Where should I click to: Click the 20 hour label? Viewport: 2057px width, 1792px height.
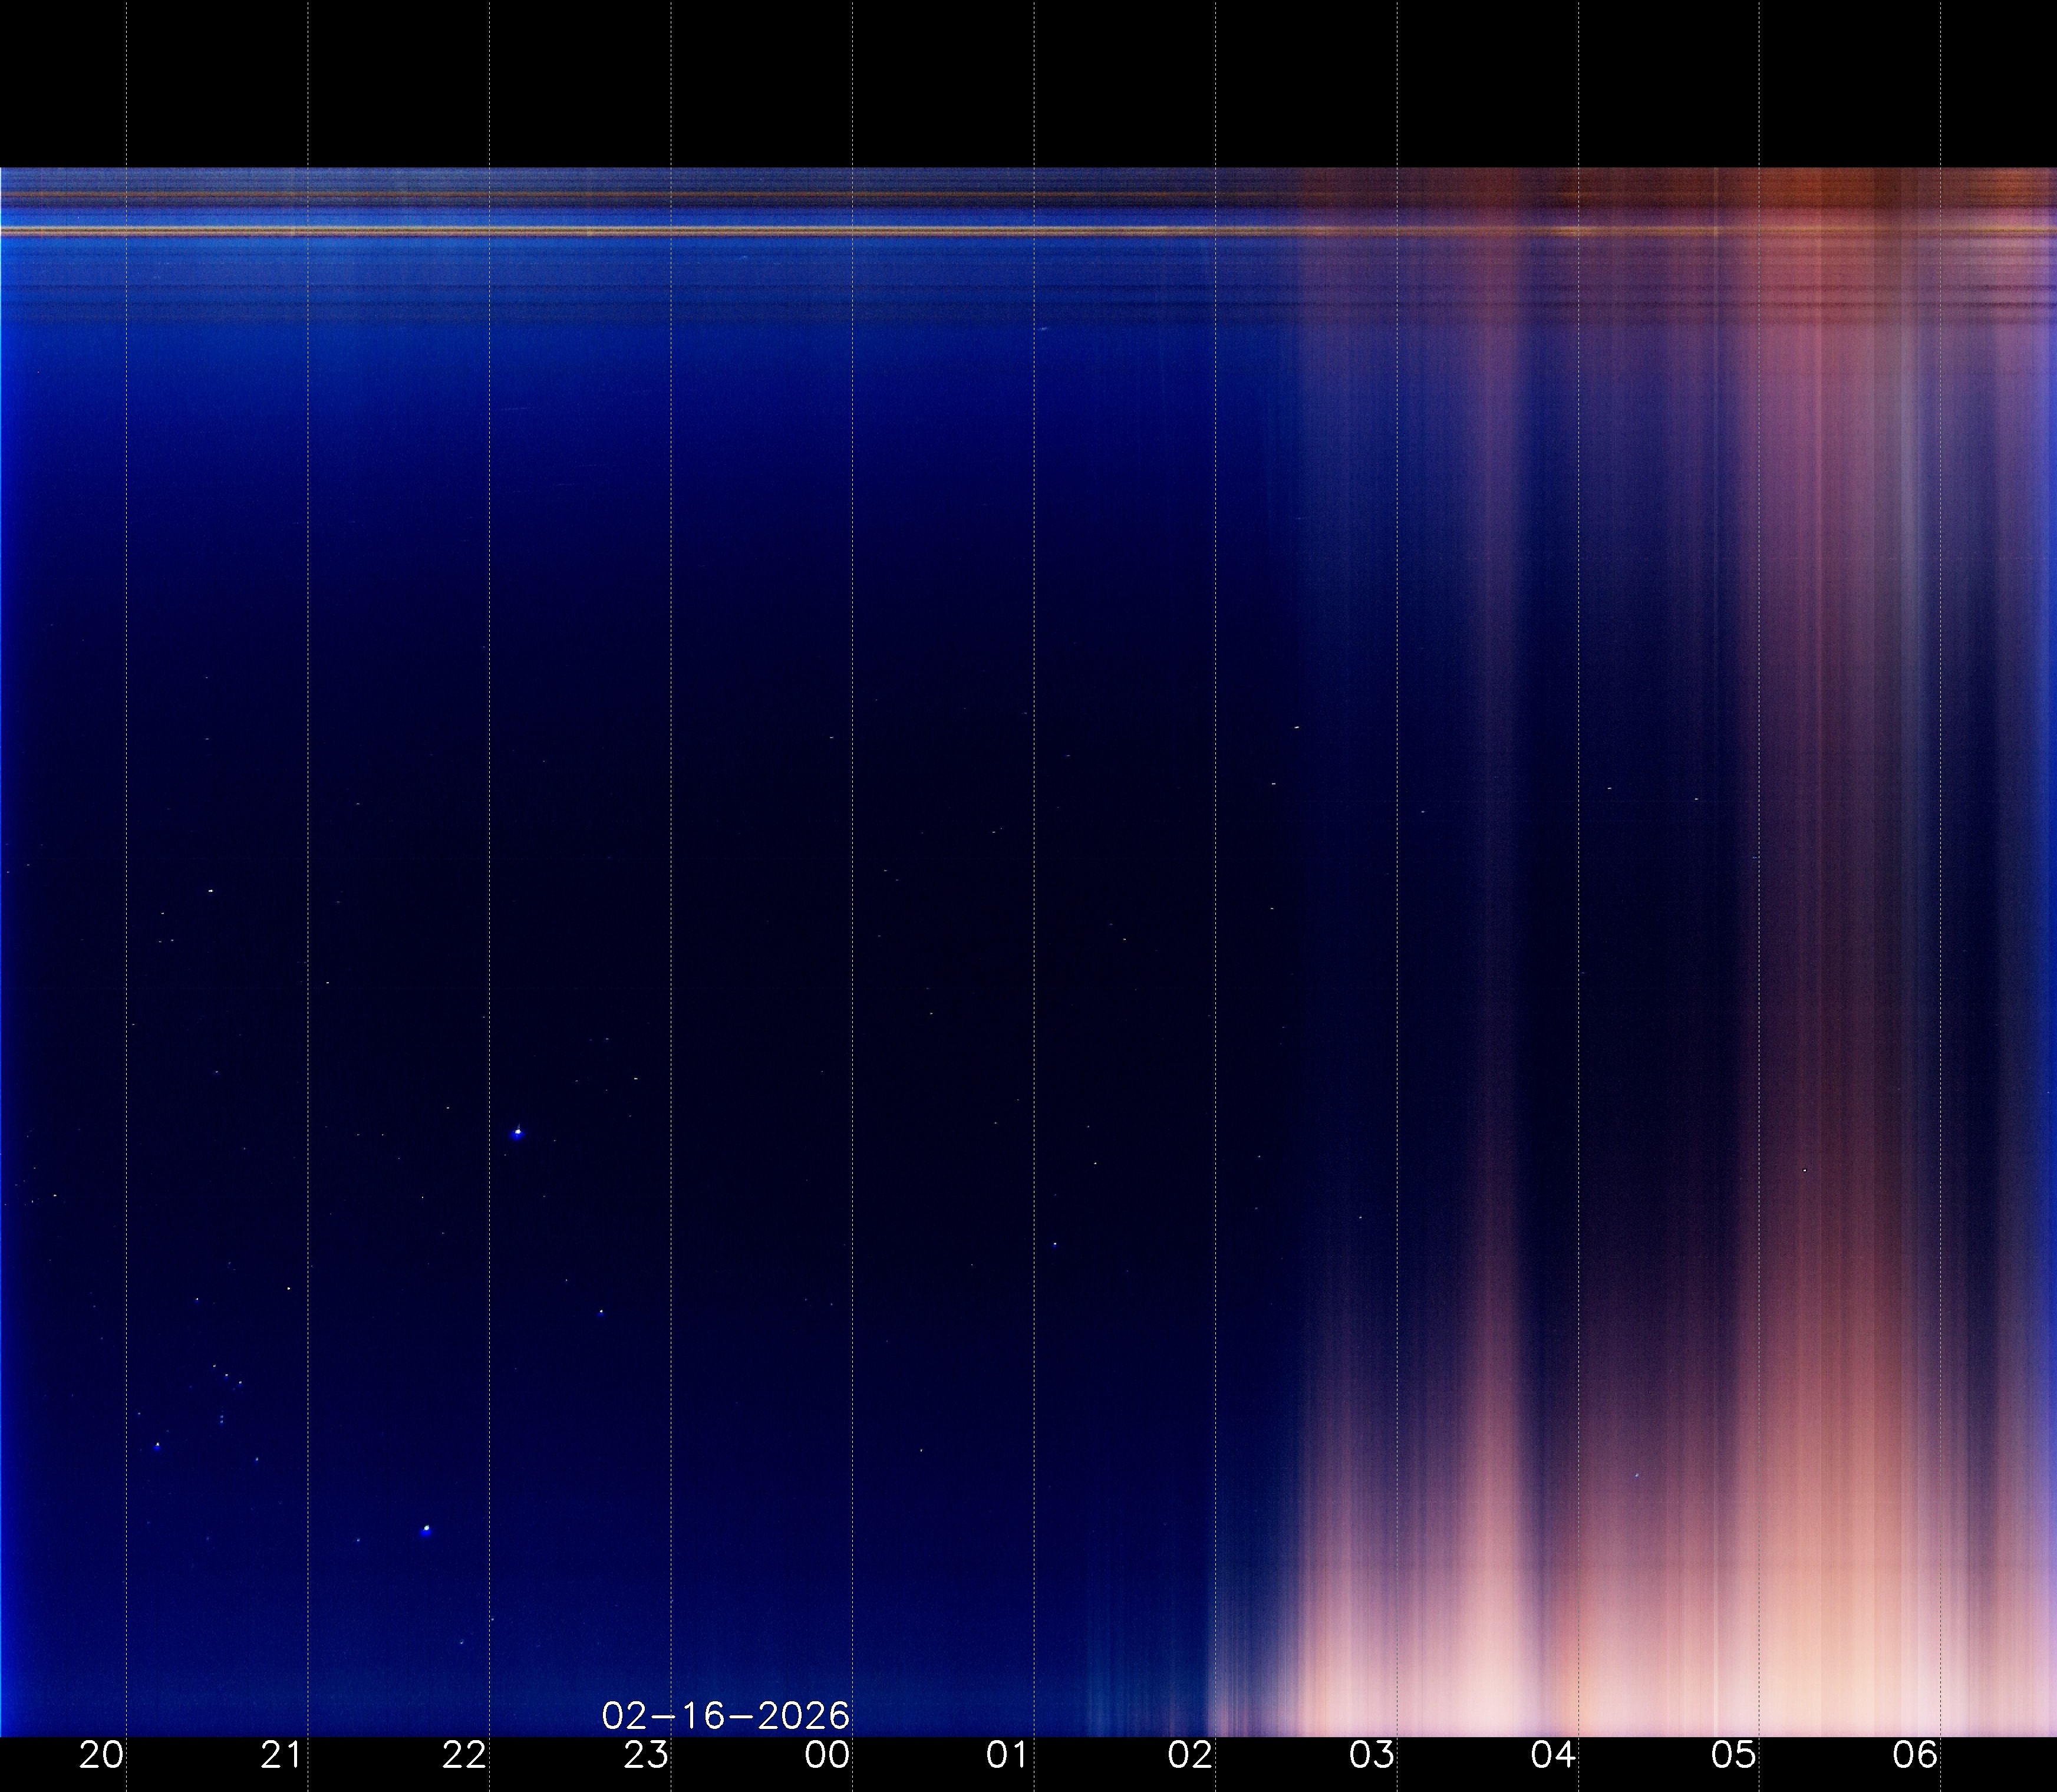(101, 1755)
